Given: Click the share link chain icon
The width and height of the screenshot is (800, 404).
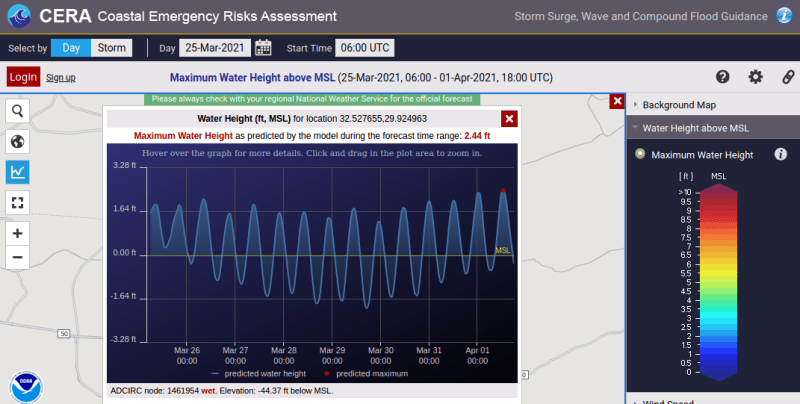Looking at the screenshot, I should coord(788,77).
